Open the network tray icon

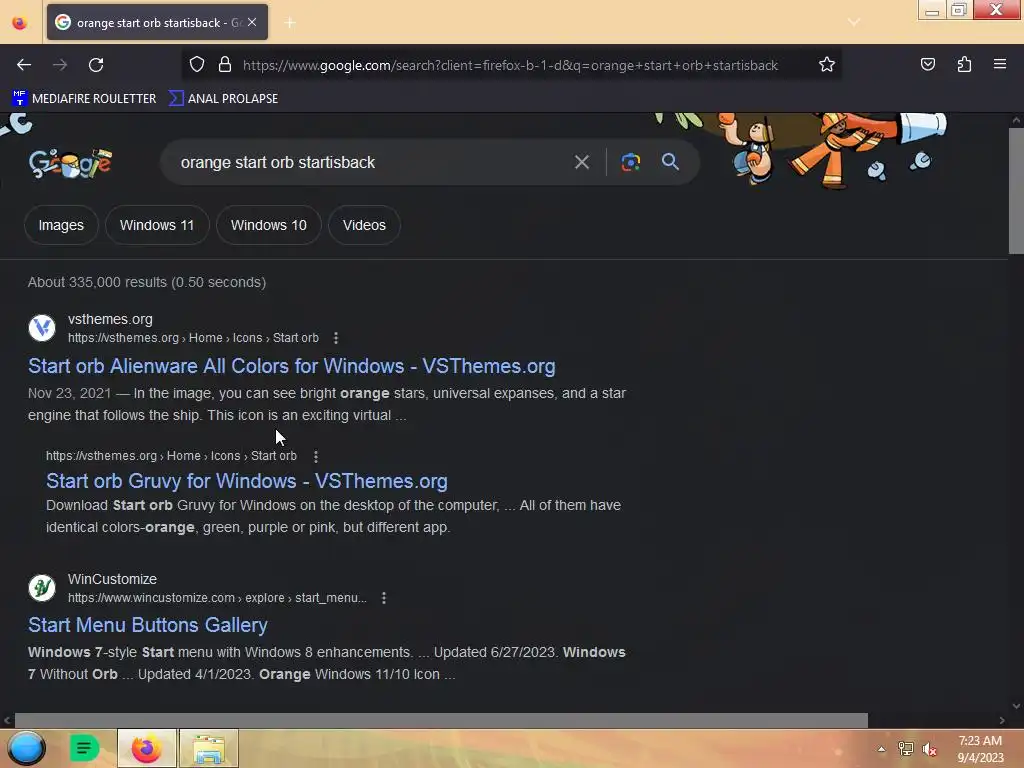point(906,749)
